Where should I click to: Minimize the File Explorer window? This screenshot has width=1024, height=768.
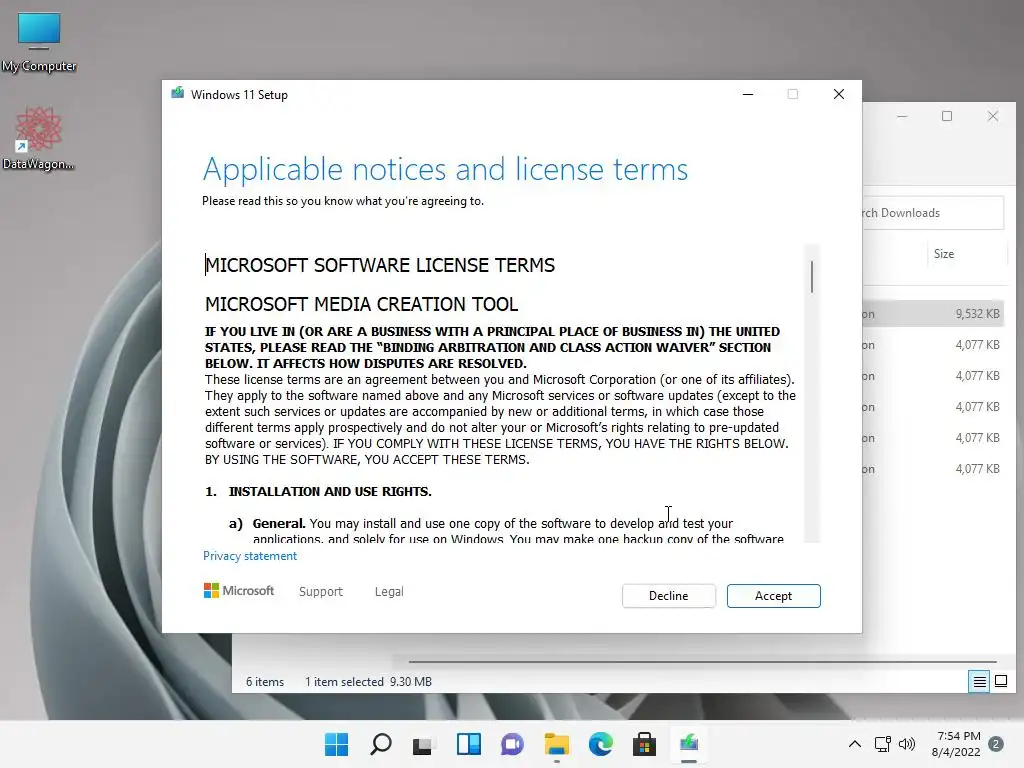point(902,116)
